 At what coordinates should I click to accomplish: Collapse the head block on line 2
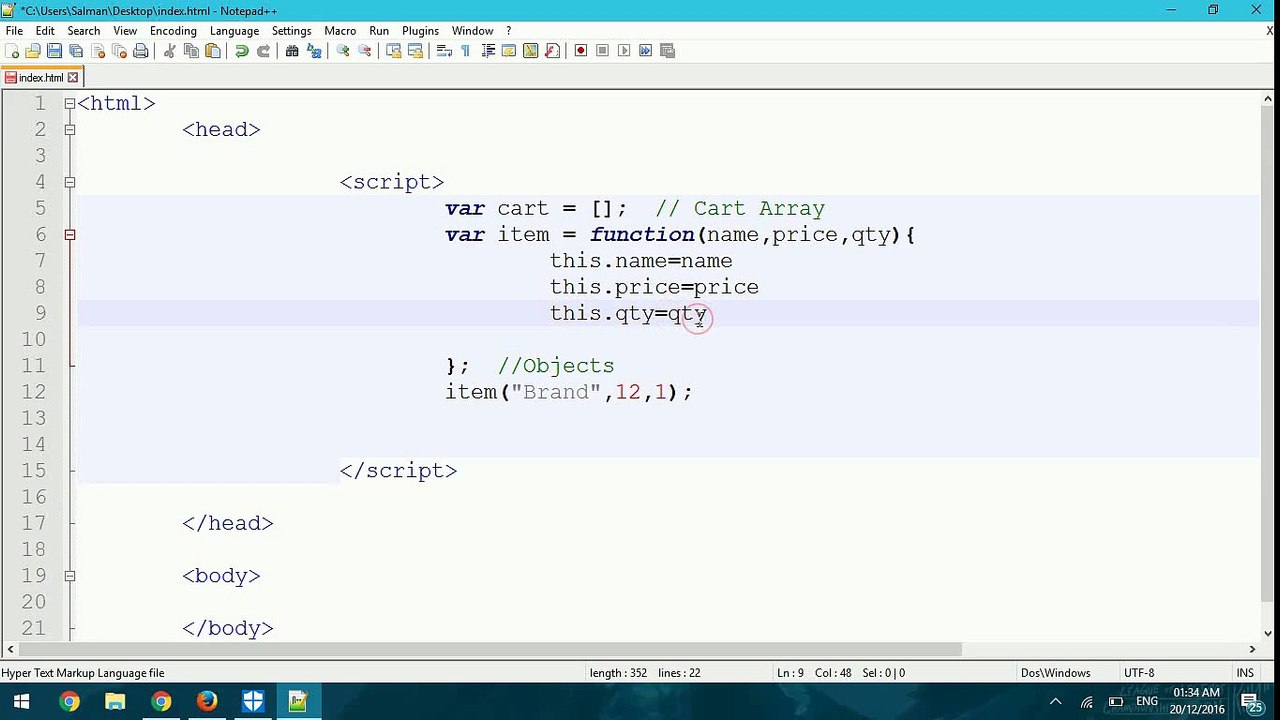pyautogui.click(x=70, y=129)
